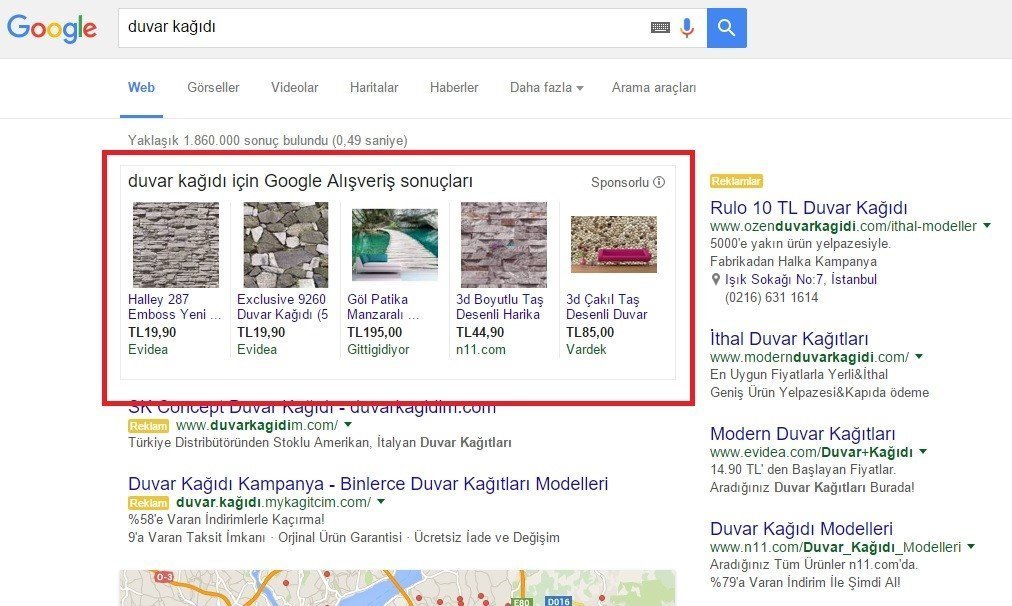Click into the search text field
Viewport: 1012px width, 606px height.
click(x=380, y=28)
